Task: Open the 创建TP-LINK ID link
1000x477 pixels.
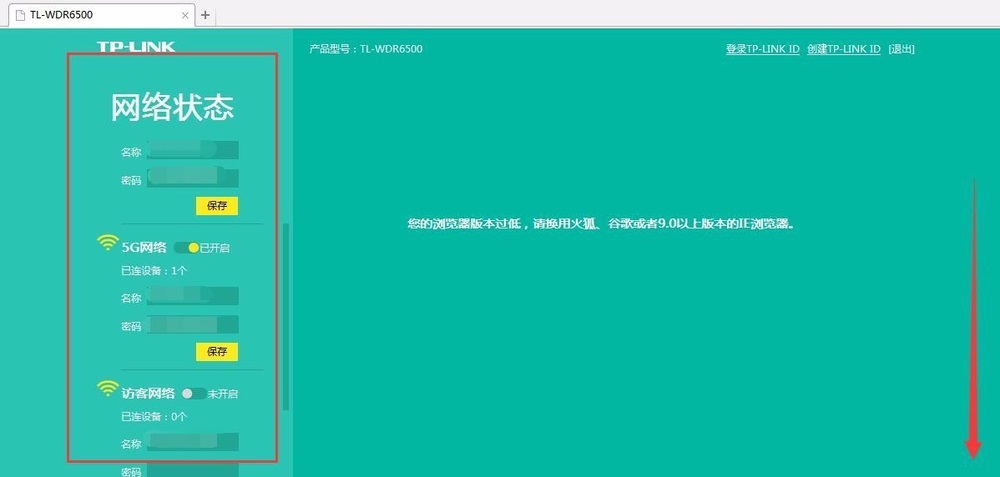Action: (843, 49)
